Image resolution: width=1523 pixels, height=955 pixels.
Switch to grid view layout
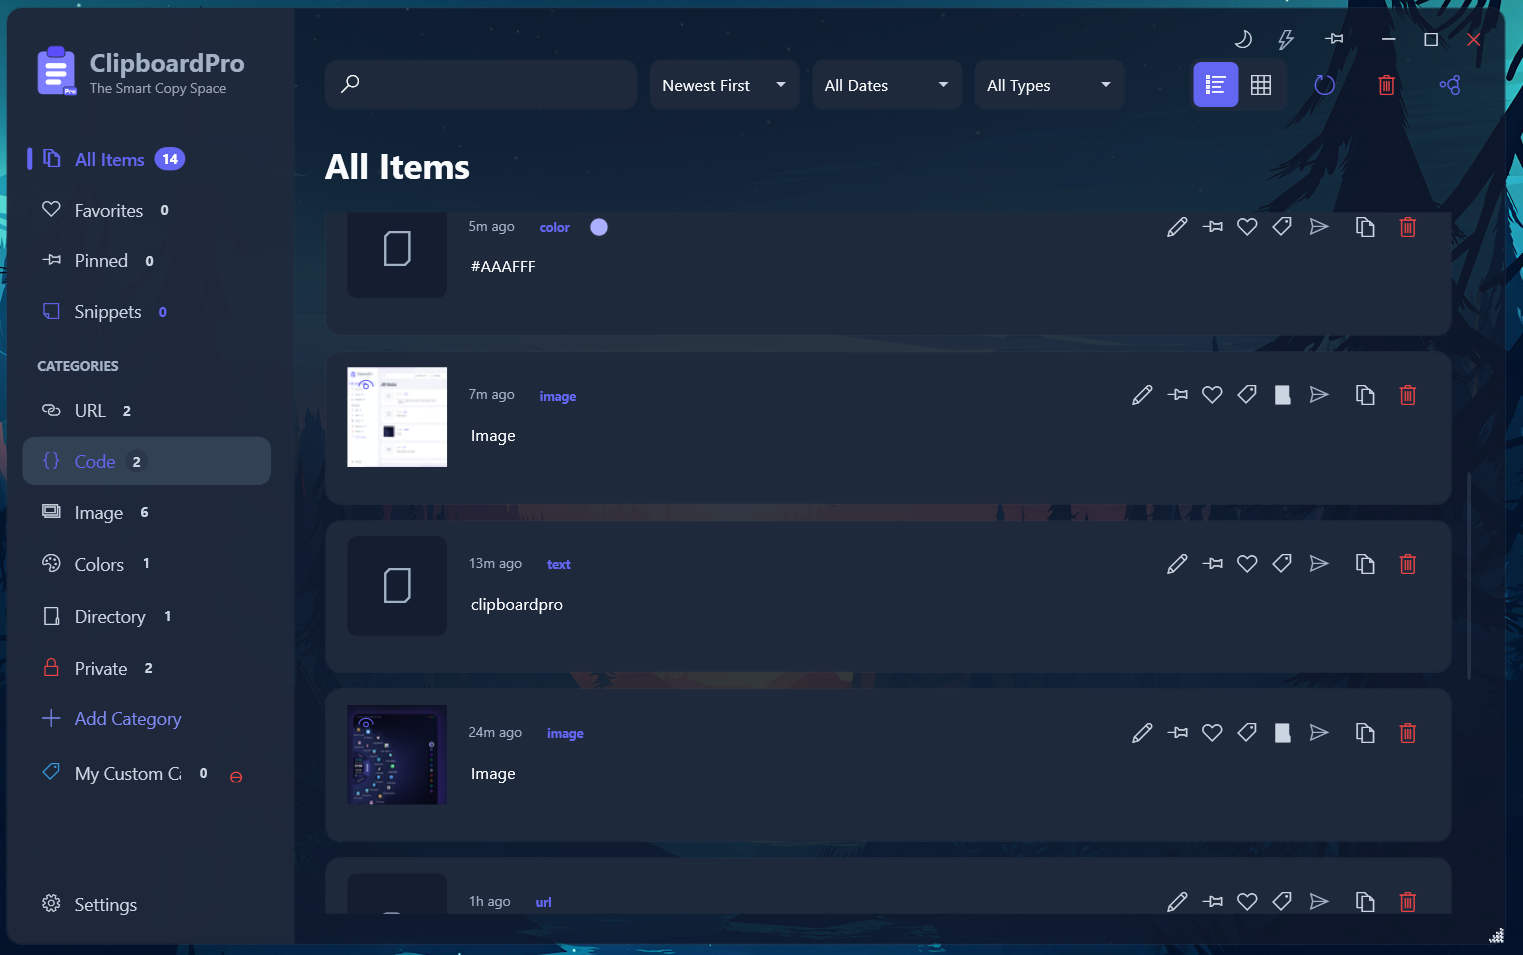[x=1261, y=85]
